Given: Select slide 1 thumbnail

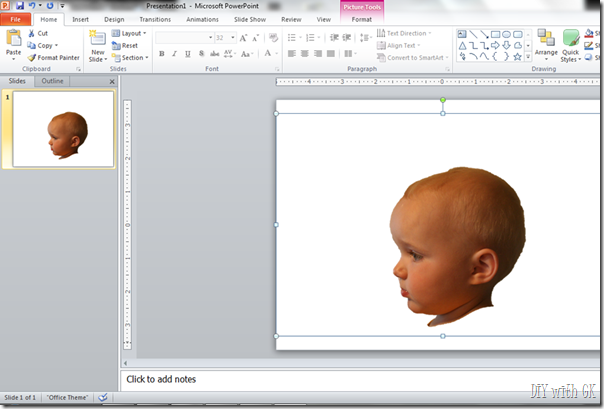Looking at the screenshot, I should (64, 129).
